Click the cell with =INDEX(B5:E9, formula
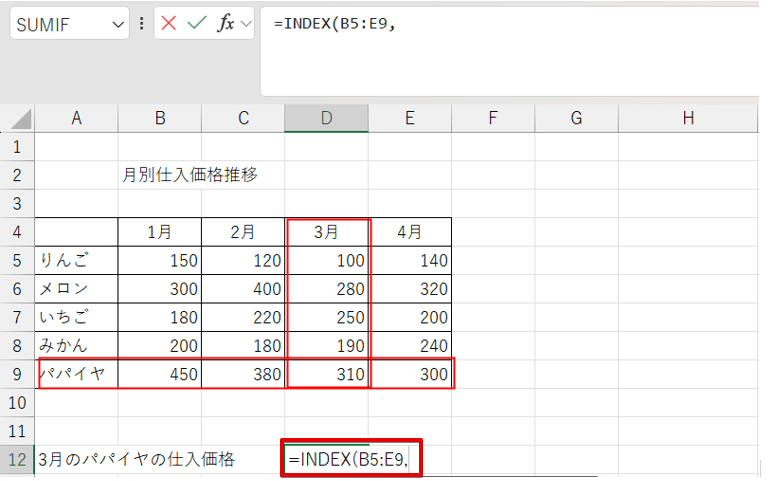The width and height of the screenshot is (770, 481). (350, 459)
